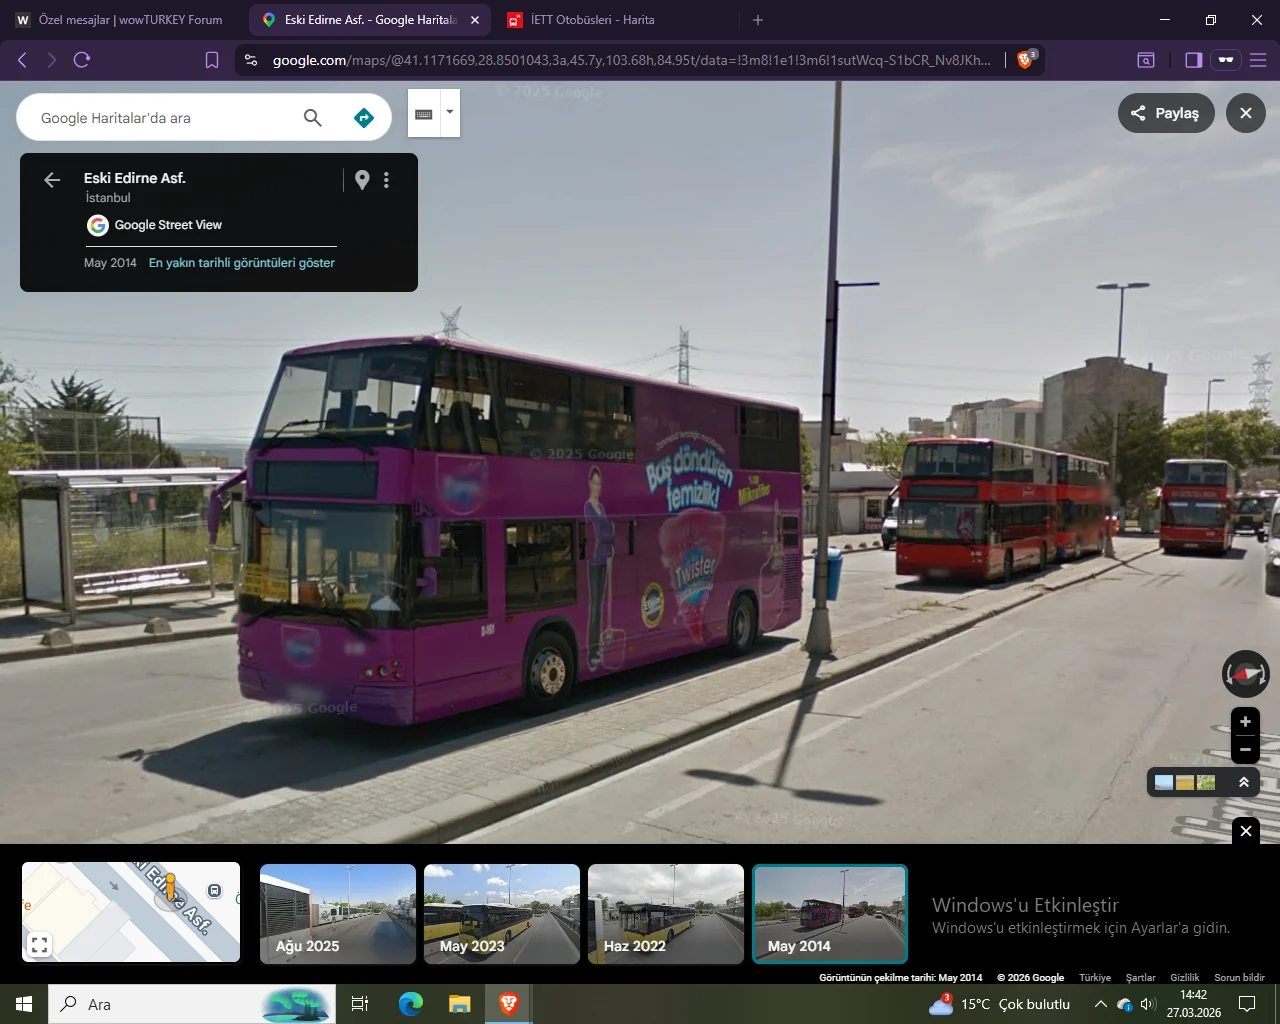Expand the layers panel with double chevron
This screenshot has height=1024, width=1280.
(x=1244, y=782)
